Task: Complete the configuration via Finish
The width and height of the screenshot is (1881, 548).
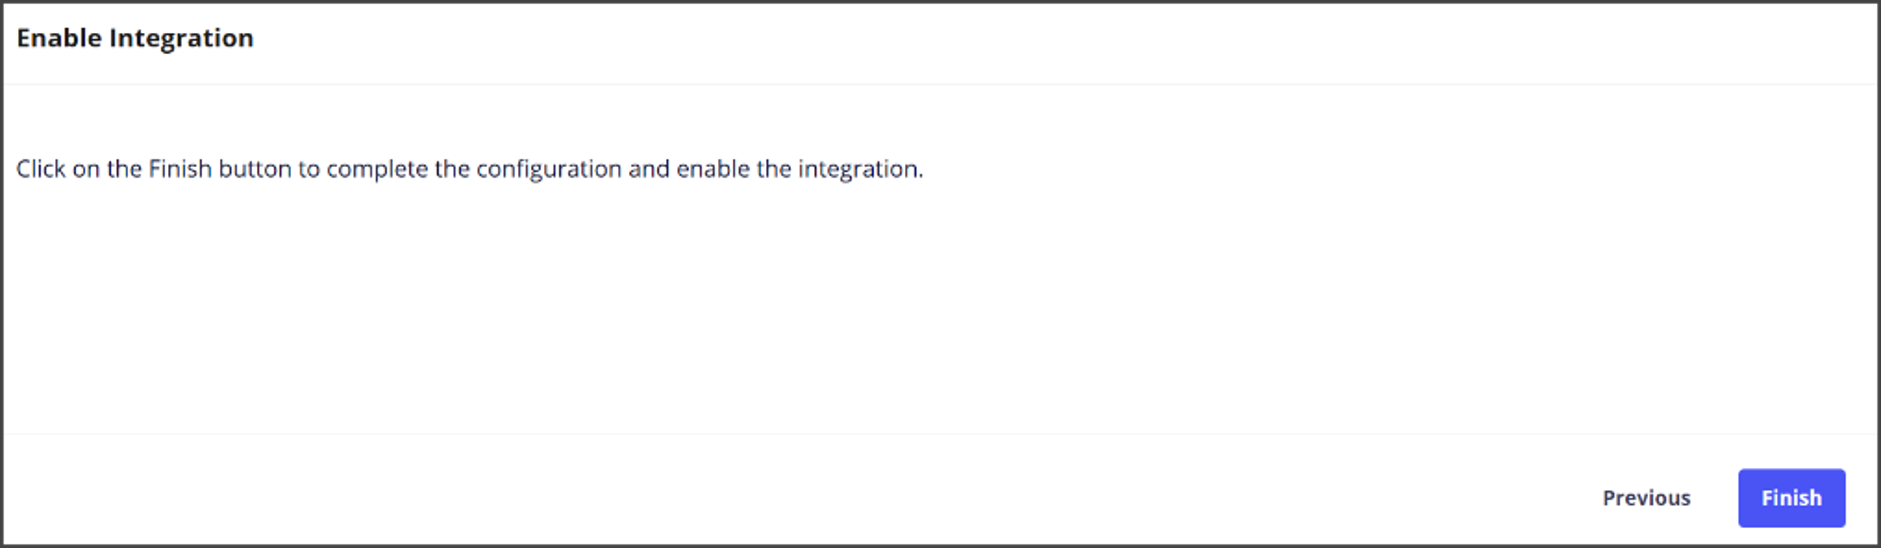Action: [1791, 498]
